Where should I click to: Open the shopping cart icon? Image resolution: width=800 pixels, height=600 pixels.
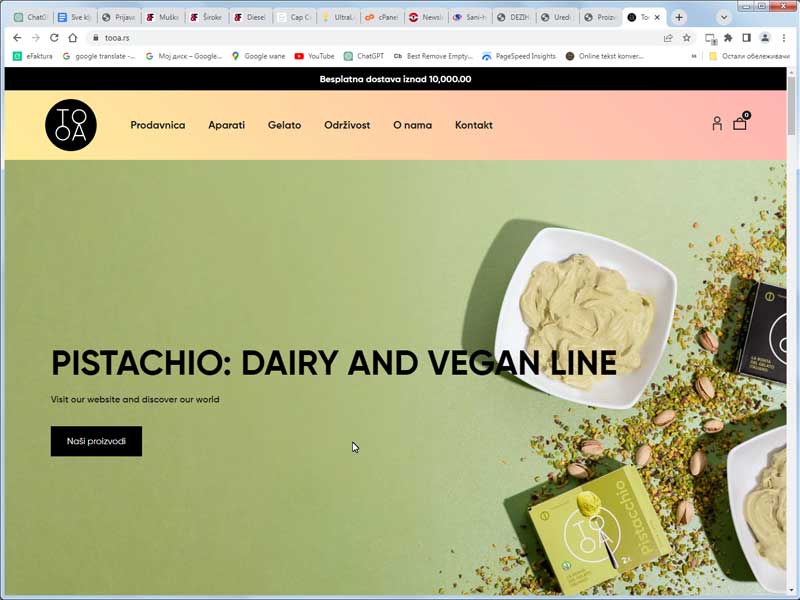(x=740, y=123)
